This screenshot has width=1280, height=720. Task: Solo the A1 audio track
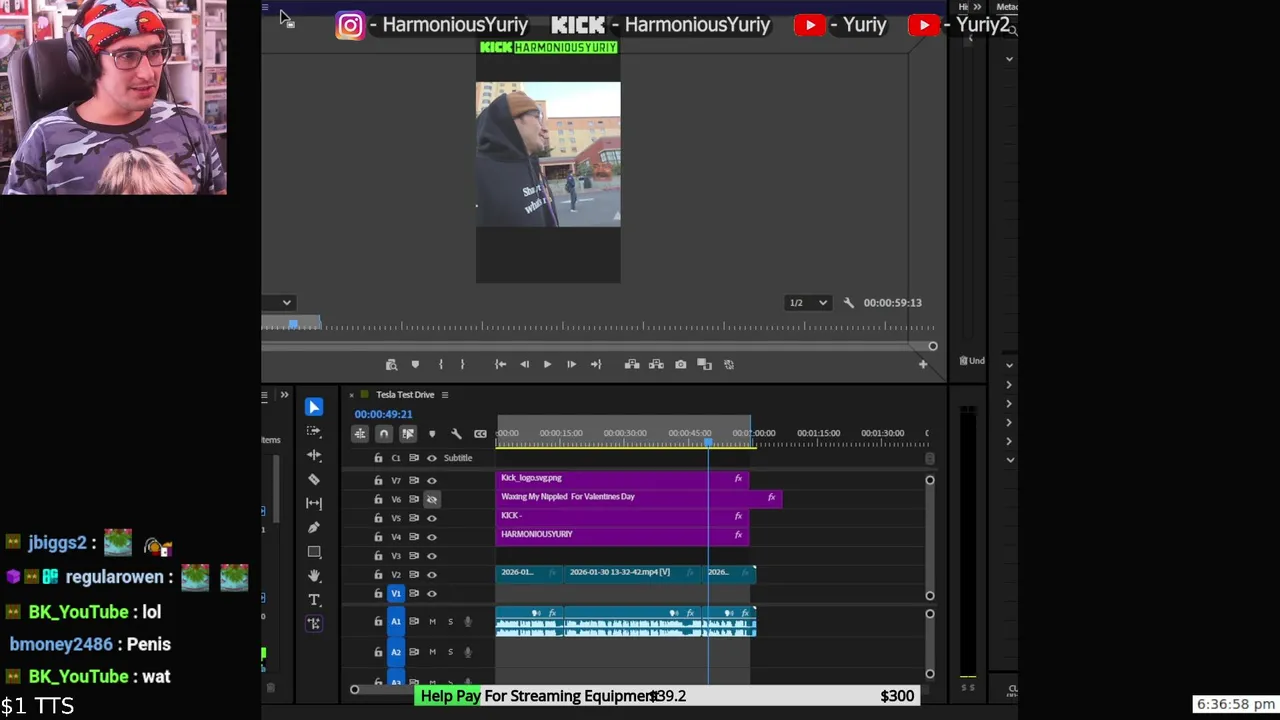point(450,622)
